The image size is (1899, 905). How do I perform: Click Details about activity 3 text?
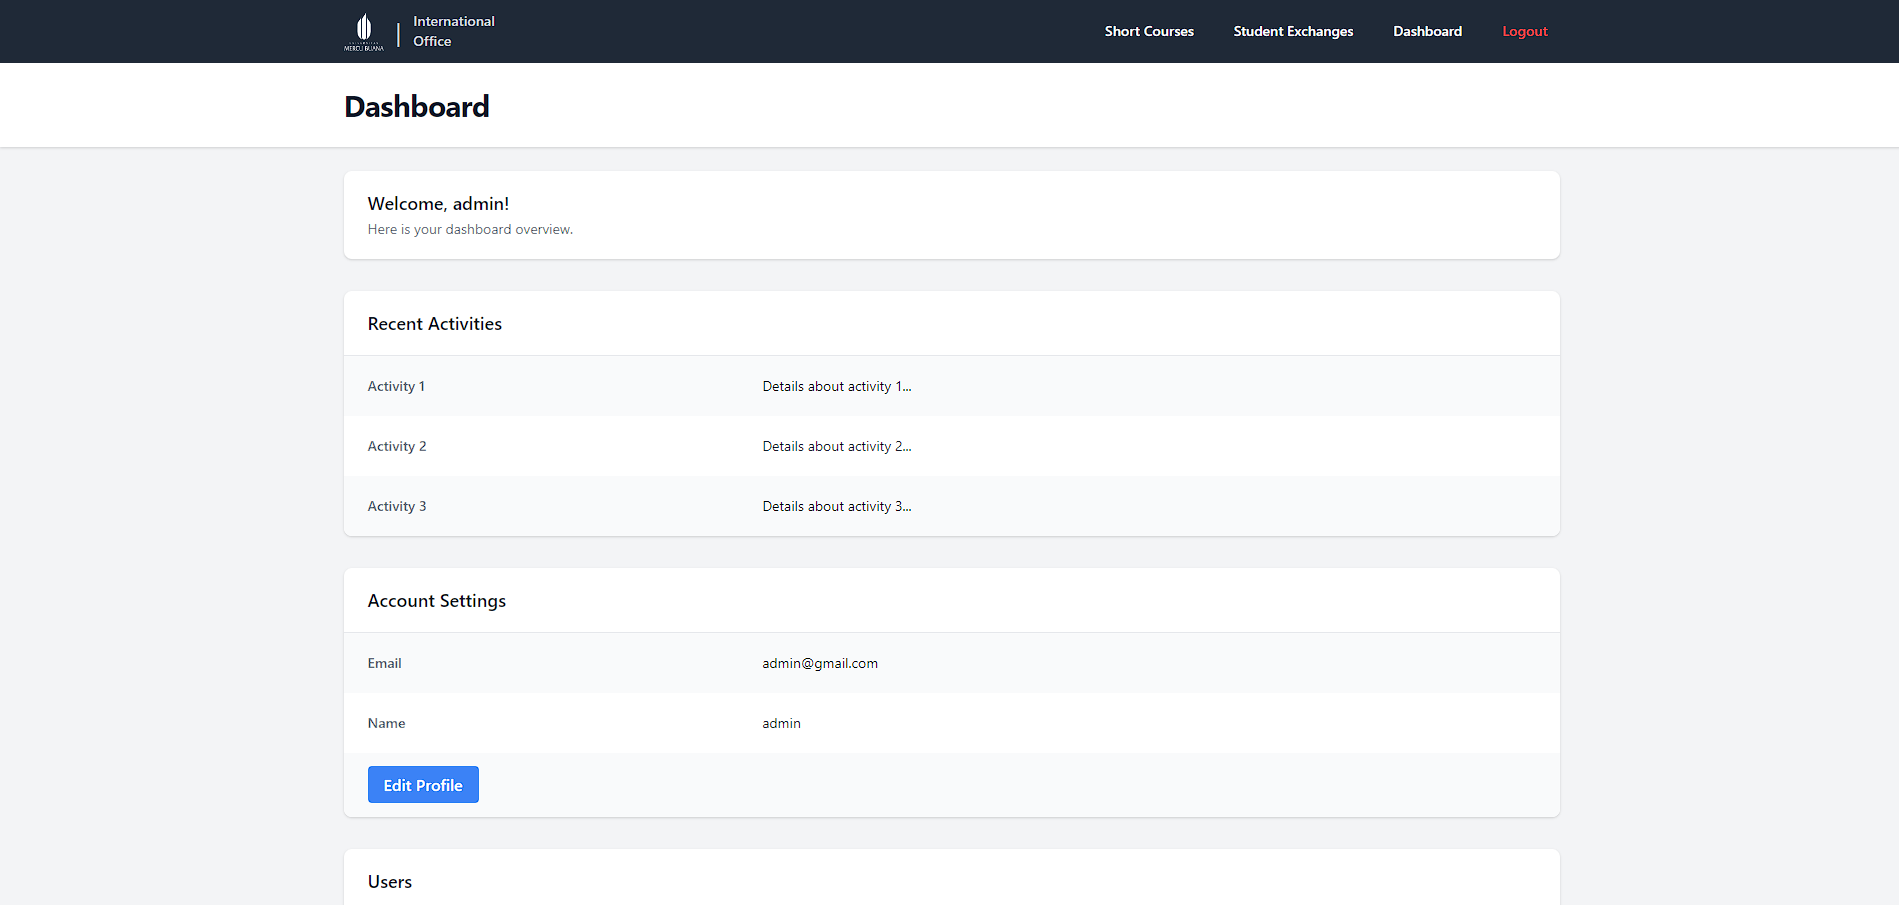[836, 506]
